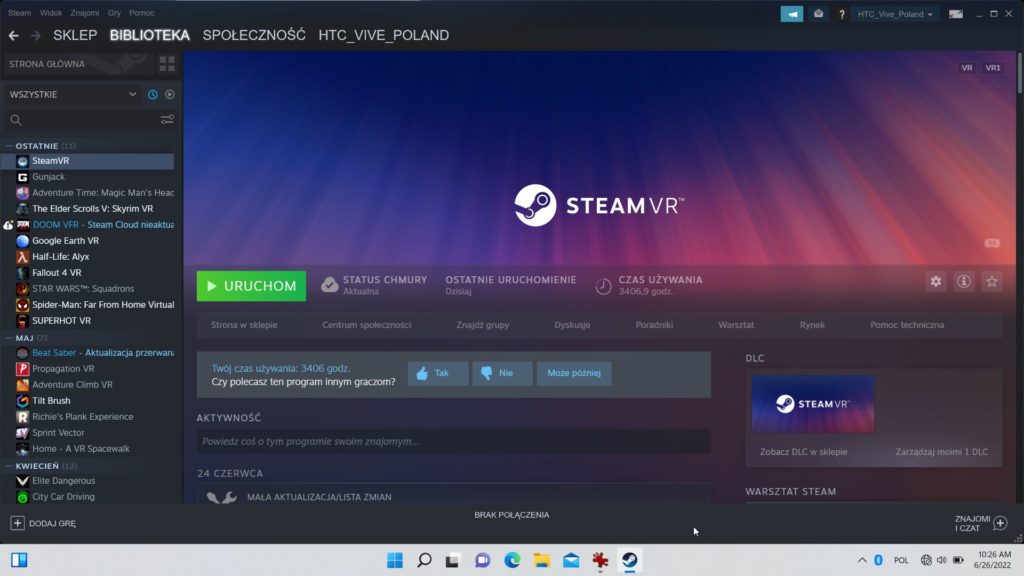Image resolution: width=1024 pixels, height=576 pixels.
Task: Switch SteamVR view to VR1 mode
Action: (x=991, y=67)
